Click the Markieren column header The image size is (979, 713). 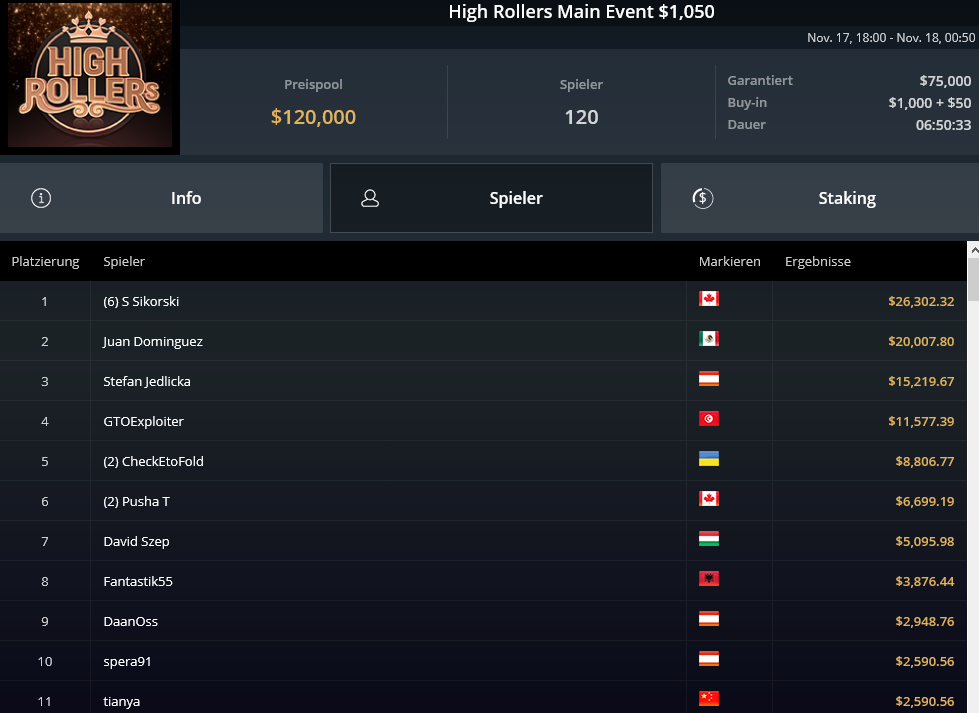[x=730, y=262]
